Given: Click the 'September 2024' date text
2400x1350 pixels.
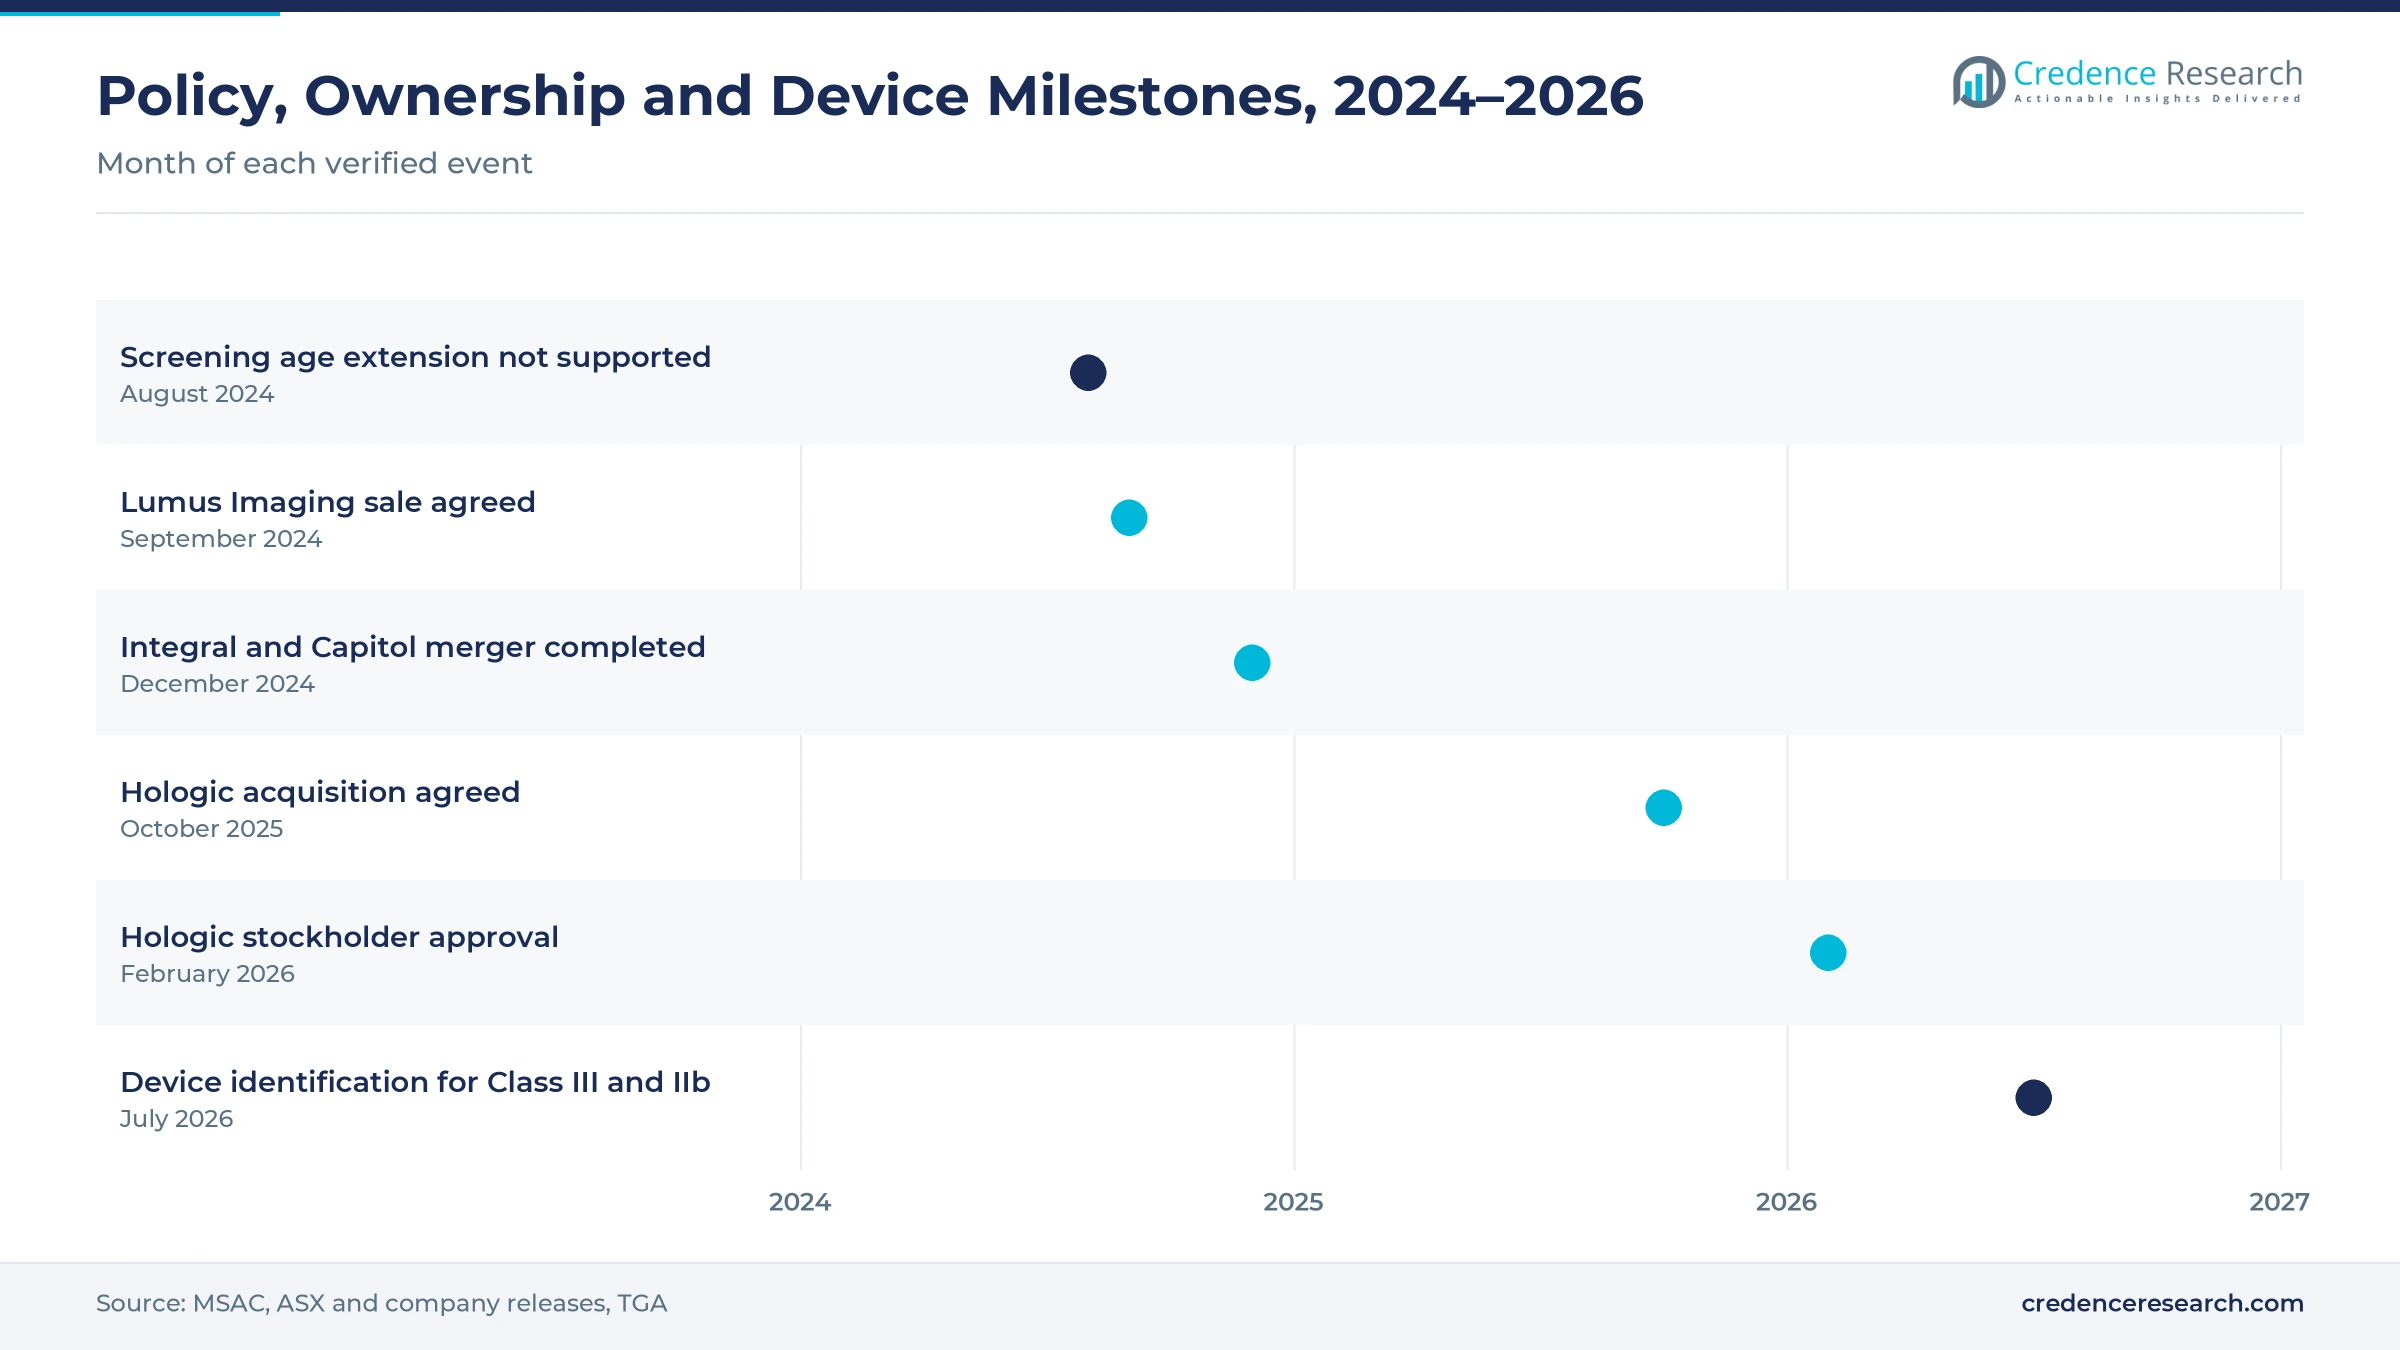Looking at the screenshot, I should point(221,539).
